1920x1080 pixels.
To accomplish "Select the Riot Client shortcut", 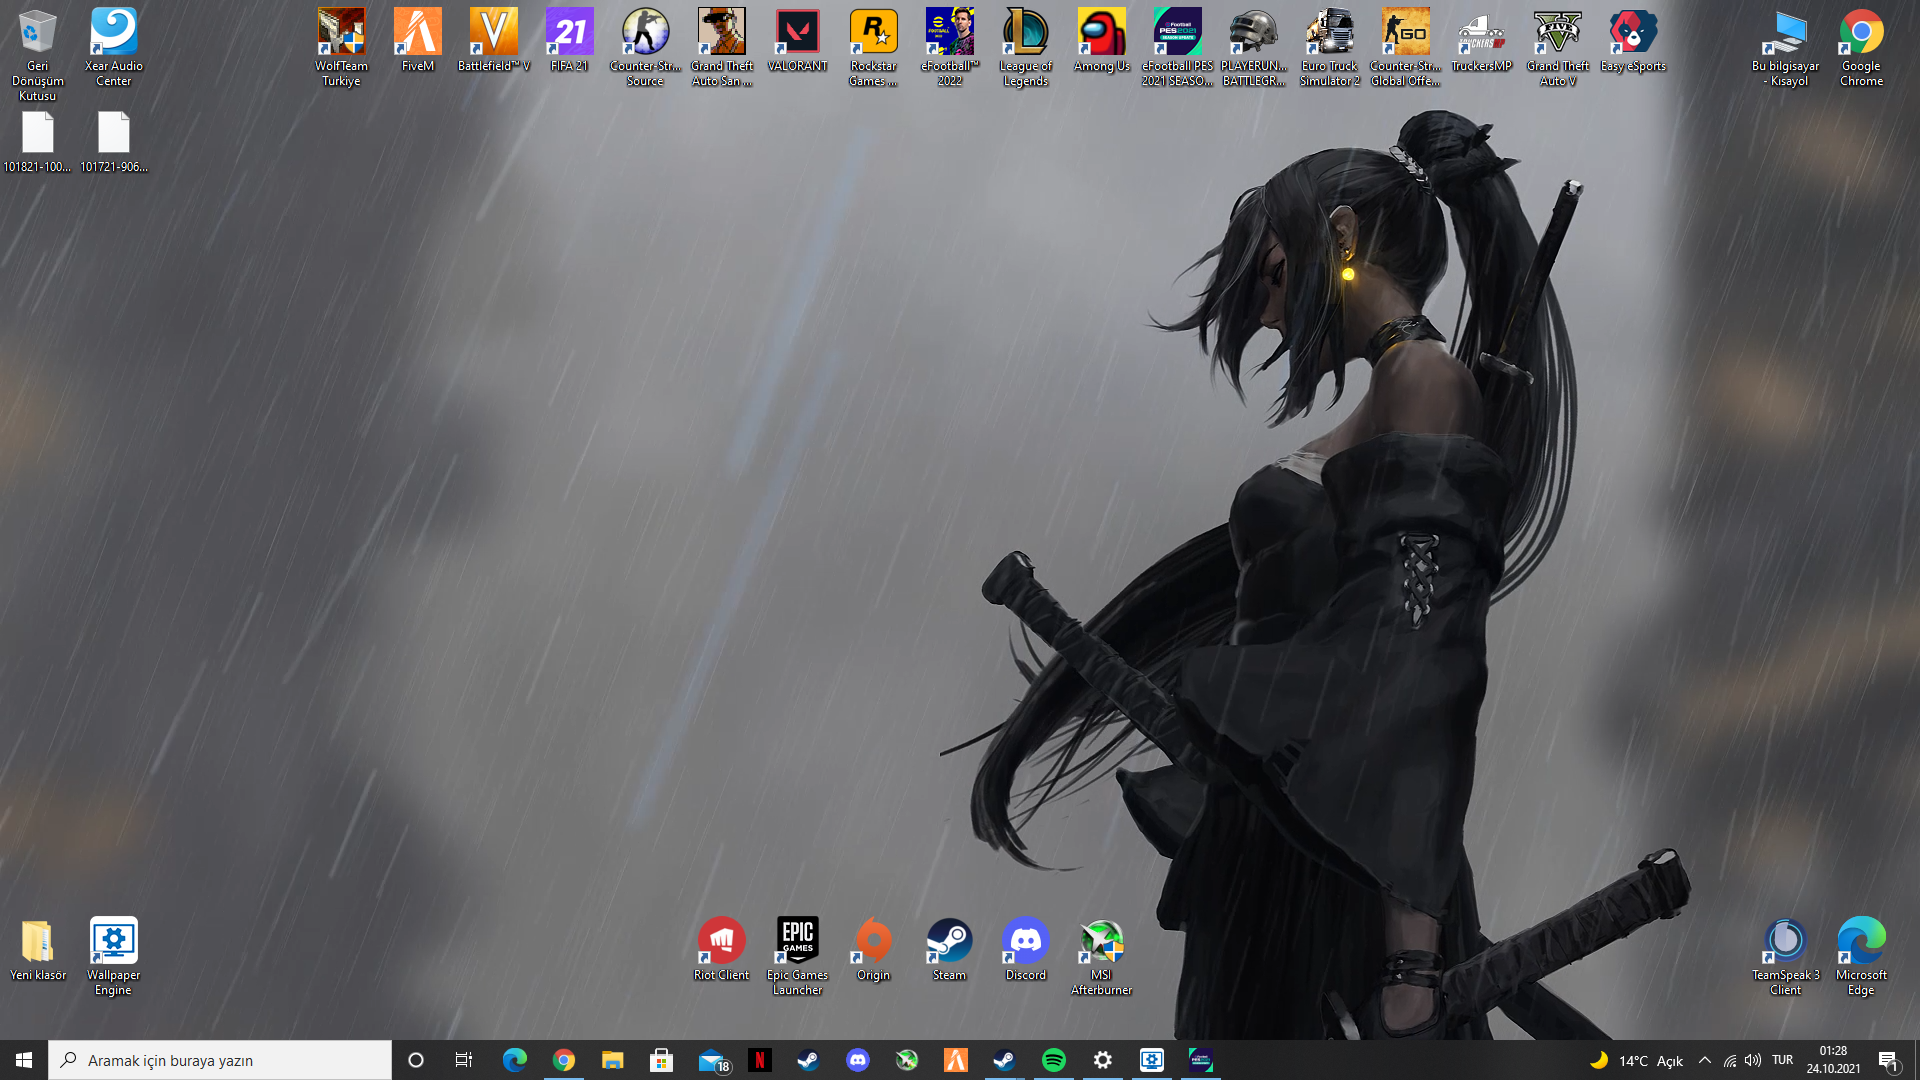I will click(722, 949).
